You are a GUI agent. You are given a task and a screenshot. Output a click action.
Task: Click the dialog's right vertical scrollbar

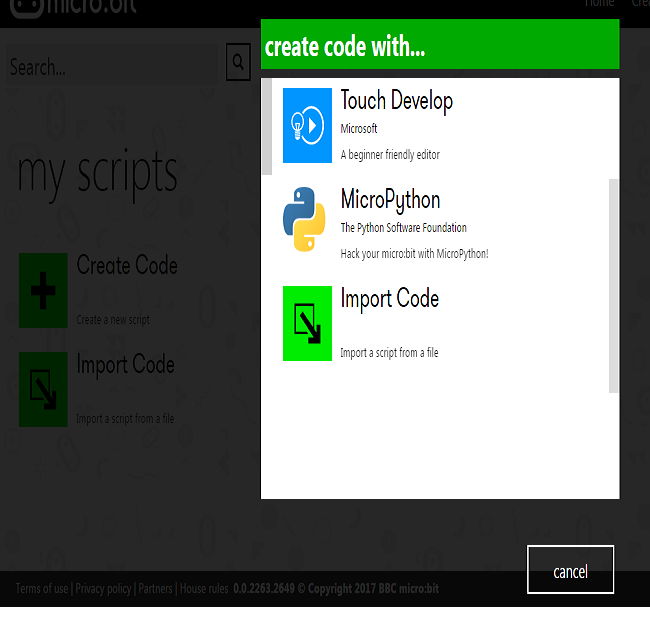pyautogui.click(x=614, y=286)
